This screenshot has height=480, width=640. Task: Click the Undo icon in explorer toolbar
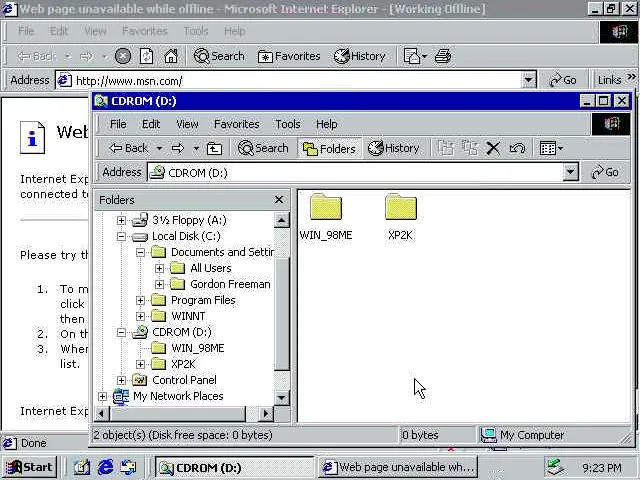pos(517,148)
